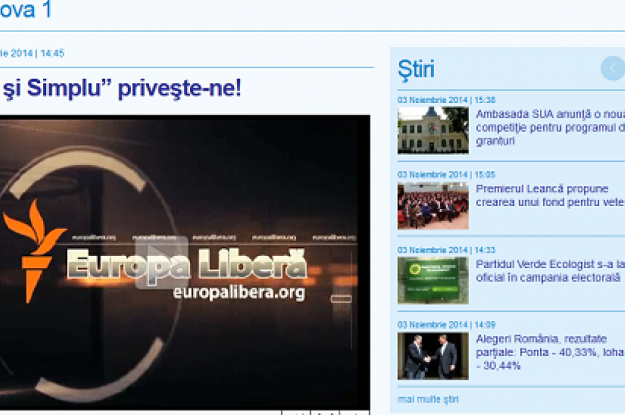Image resolution: width=625 pixels, height=415 pixels.
Task: Click the 'mai multe știri' link
Action: pos(428,399)
